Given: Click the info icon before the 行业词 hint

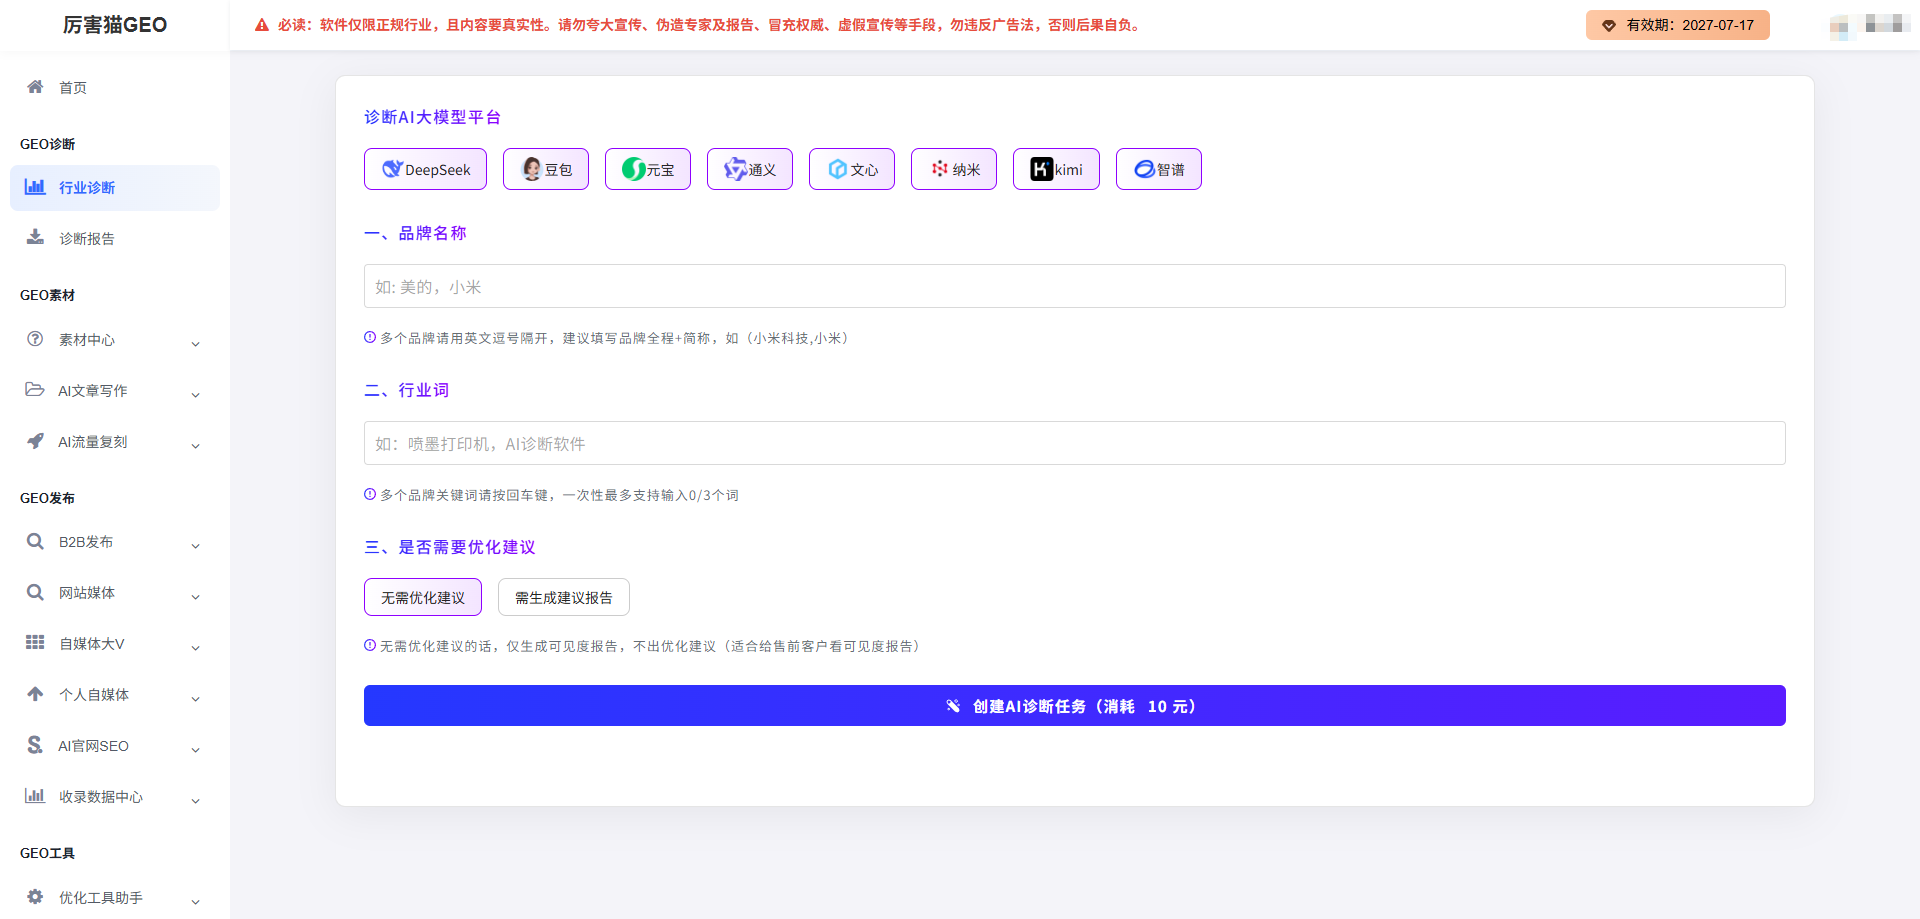Looking at the screenshot, I should click(x=370, y=494).
